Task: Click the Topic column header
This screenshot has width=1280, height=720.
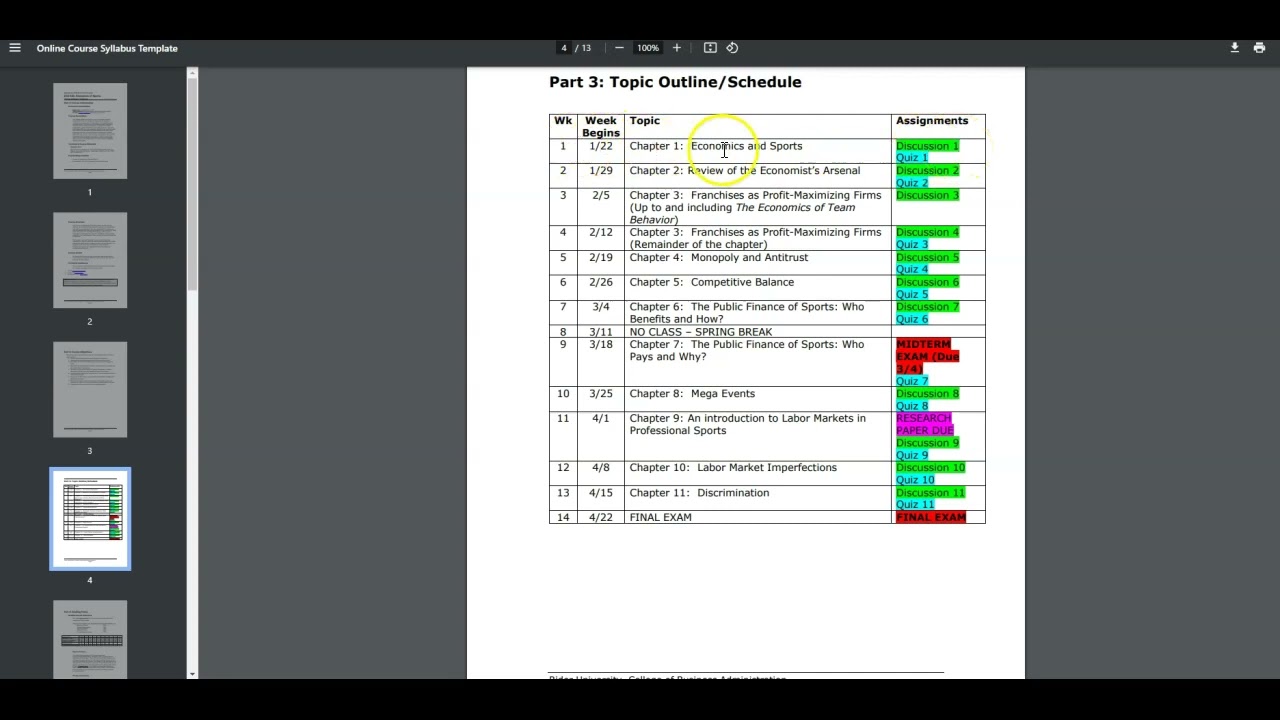Action: (x=645, y=121)
